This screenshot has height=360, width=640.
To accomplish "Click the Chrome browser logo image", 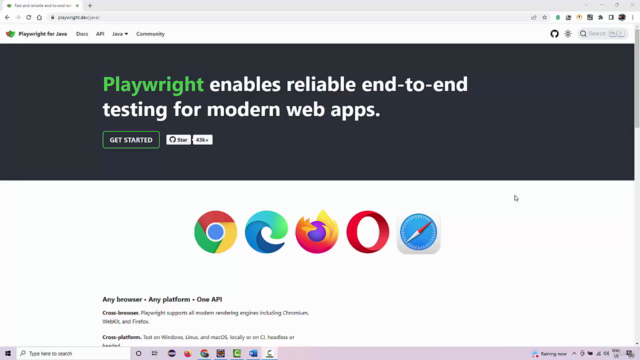I will tap(216, 232).
